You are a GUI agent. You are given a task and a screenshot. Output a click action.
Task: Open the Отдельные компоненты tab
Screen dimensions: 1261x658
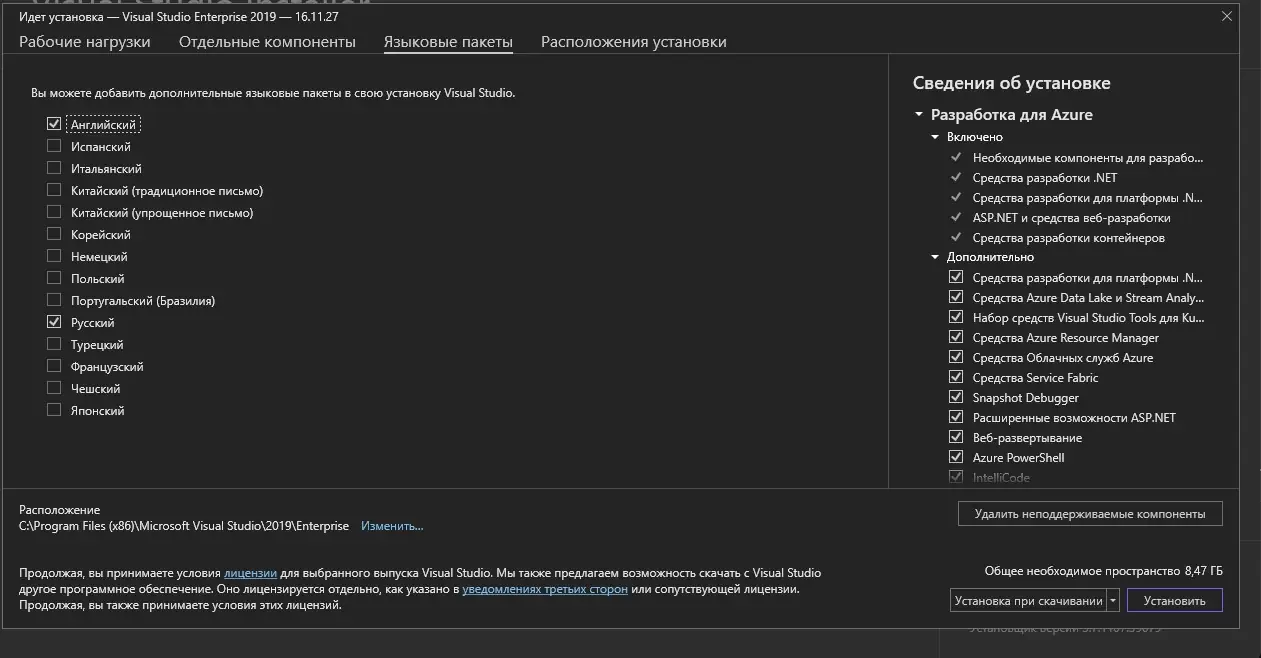click(x=267, y=42)
